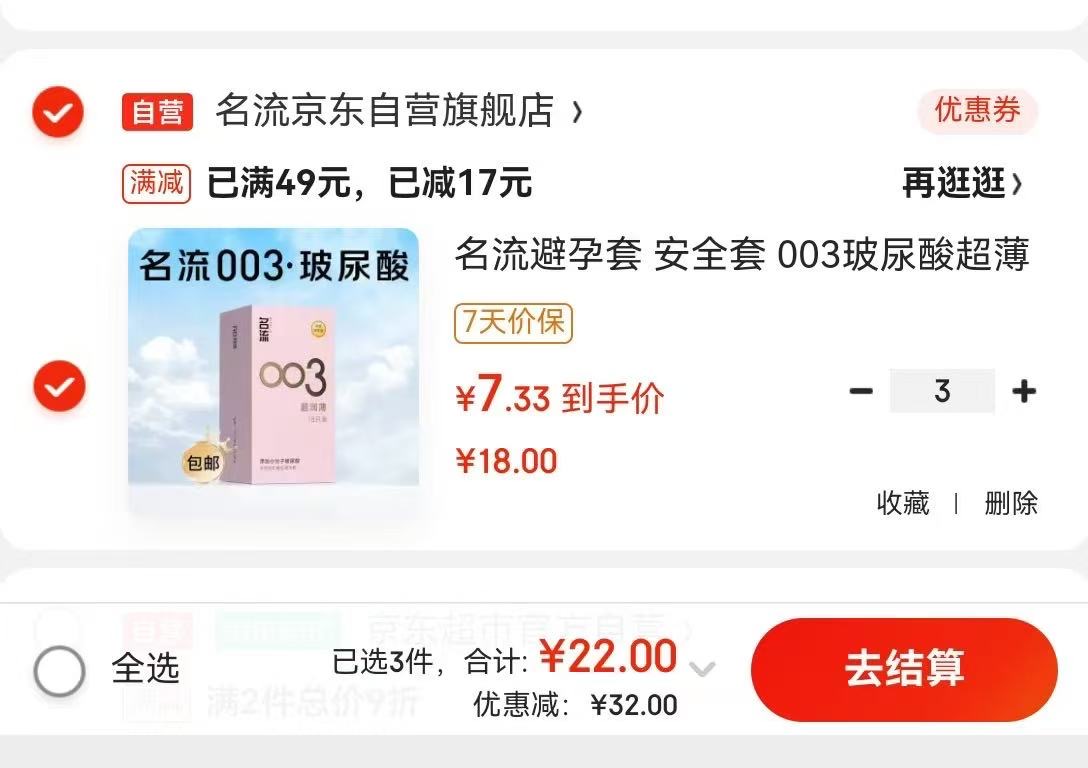The height and width of the screenshot is (768, 1088).
Task: Click the quantity field showing 3
Action: pyautogui.click(x=942, y=391)
